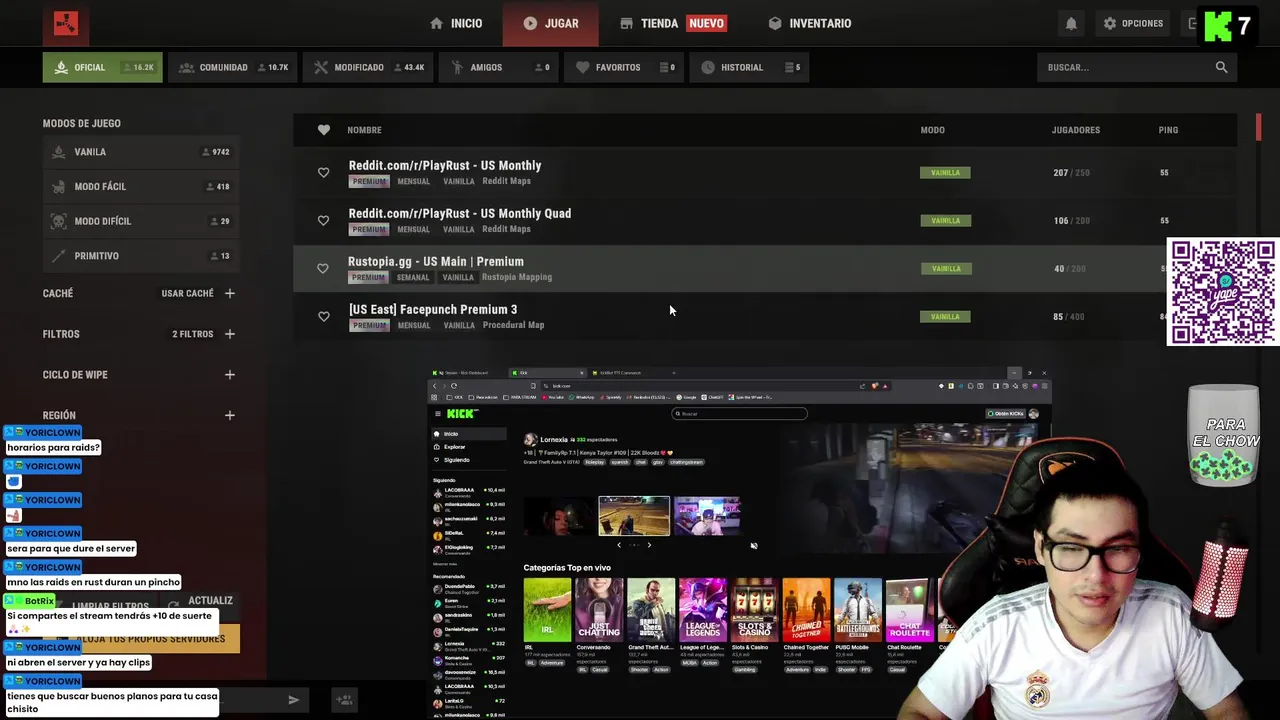
Task: Favorite Reddit.com/r/PlayRust - US Monthly Quad server
Action: (x=323, y=221)
